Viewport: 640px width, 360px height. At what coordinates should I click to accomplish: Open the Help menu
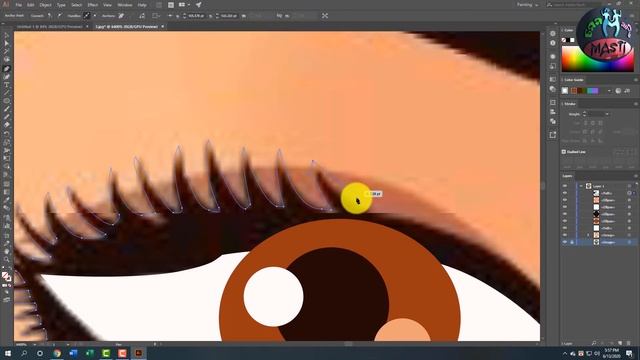coord(142,5)
